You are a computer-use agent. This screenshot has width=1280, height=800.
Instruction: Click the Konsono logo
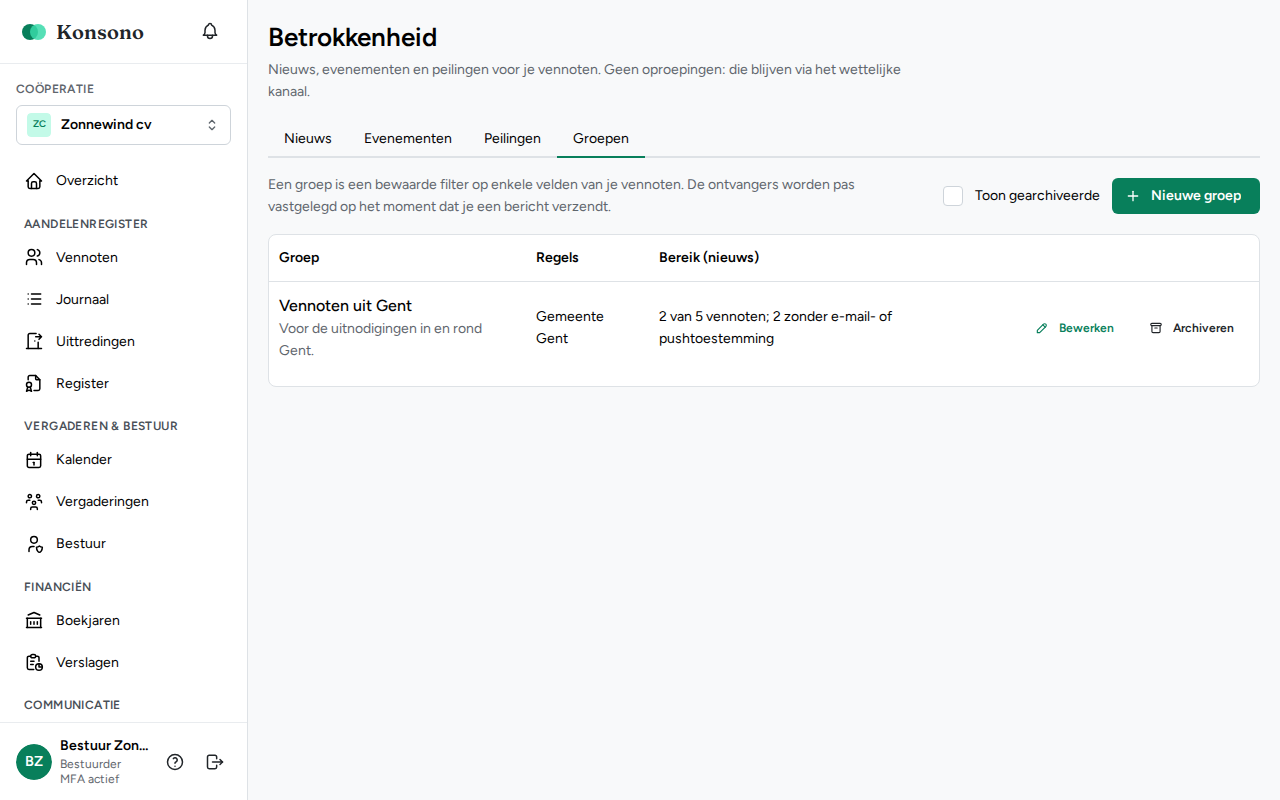[x=83, y=32]
